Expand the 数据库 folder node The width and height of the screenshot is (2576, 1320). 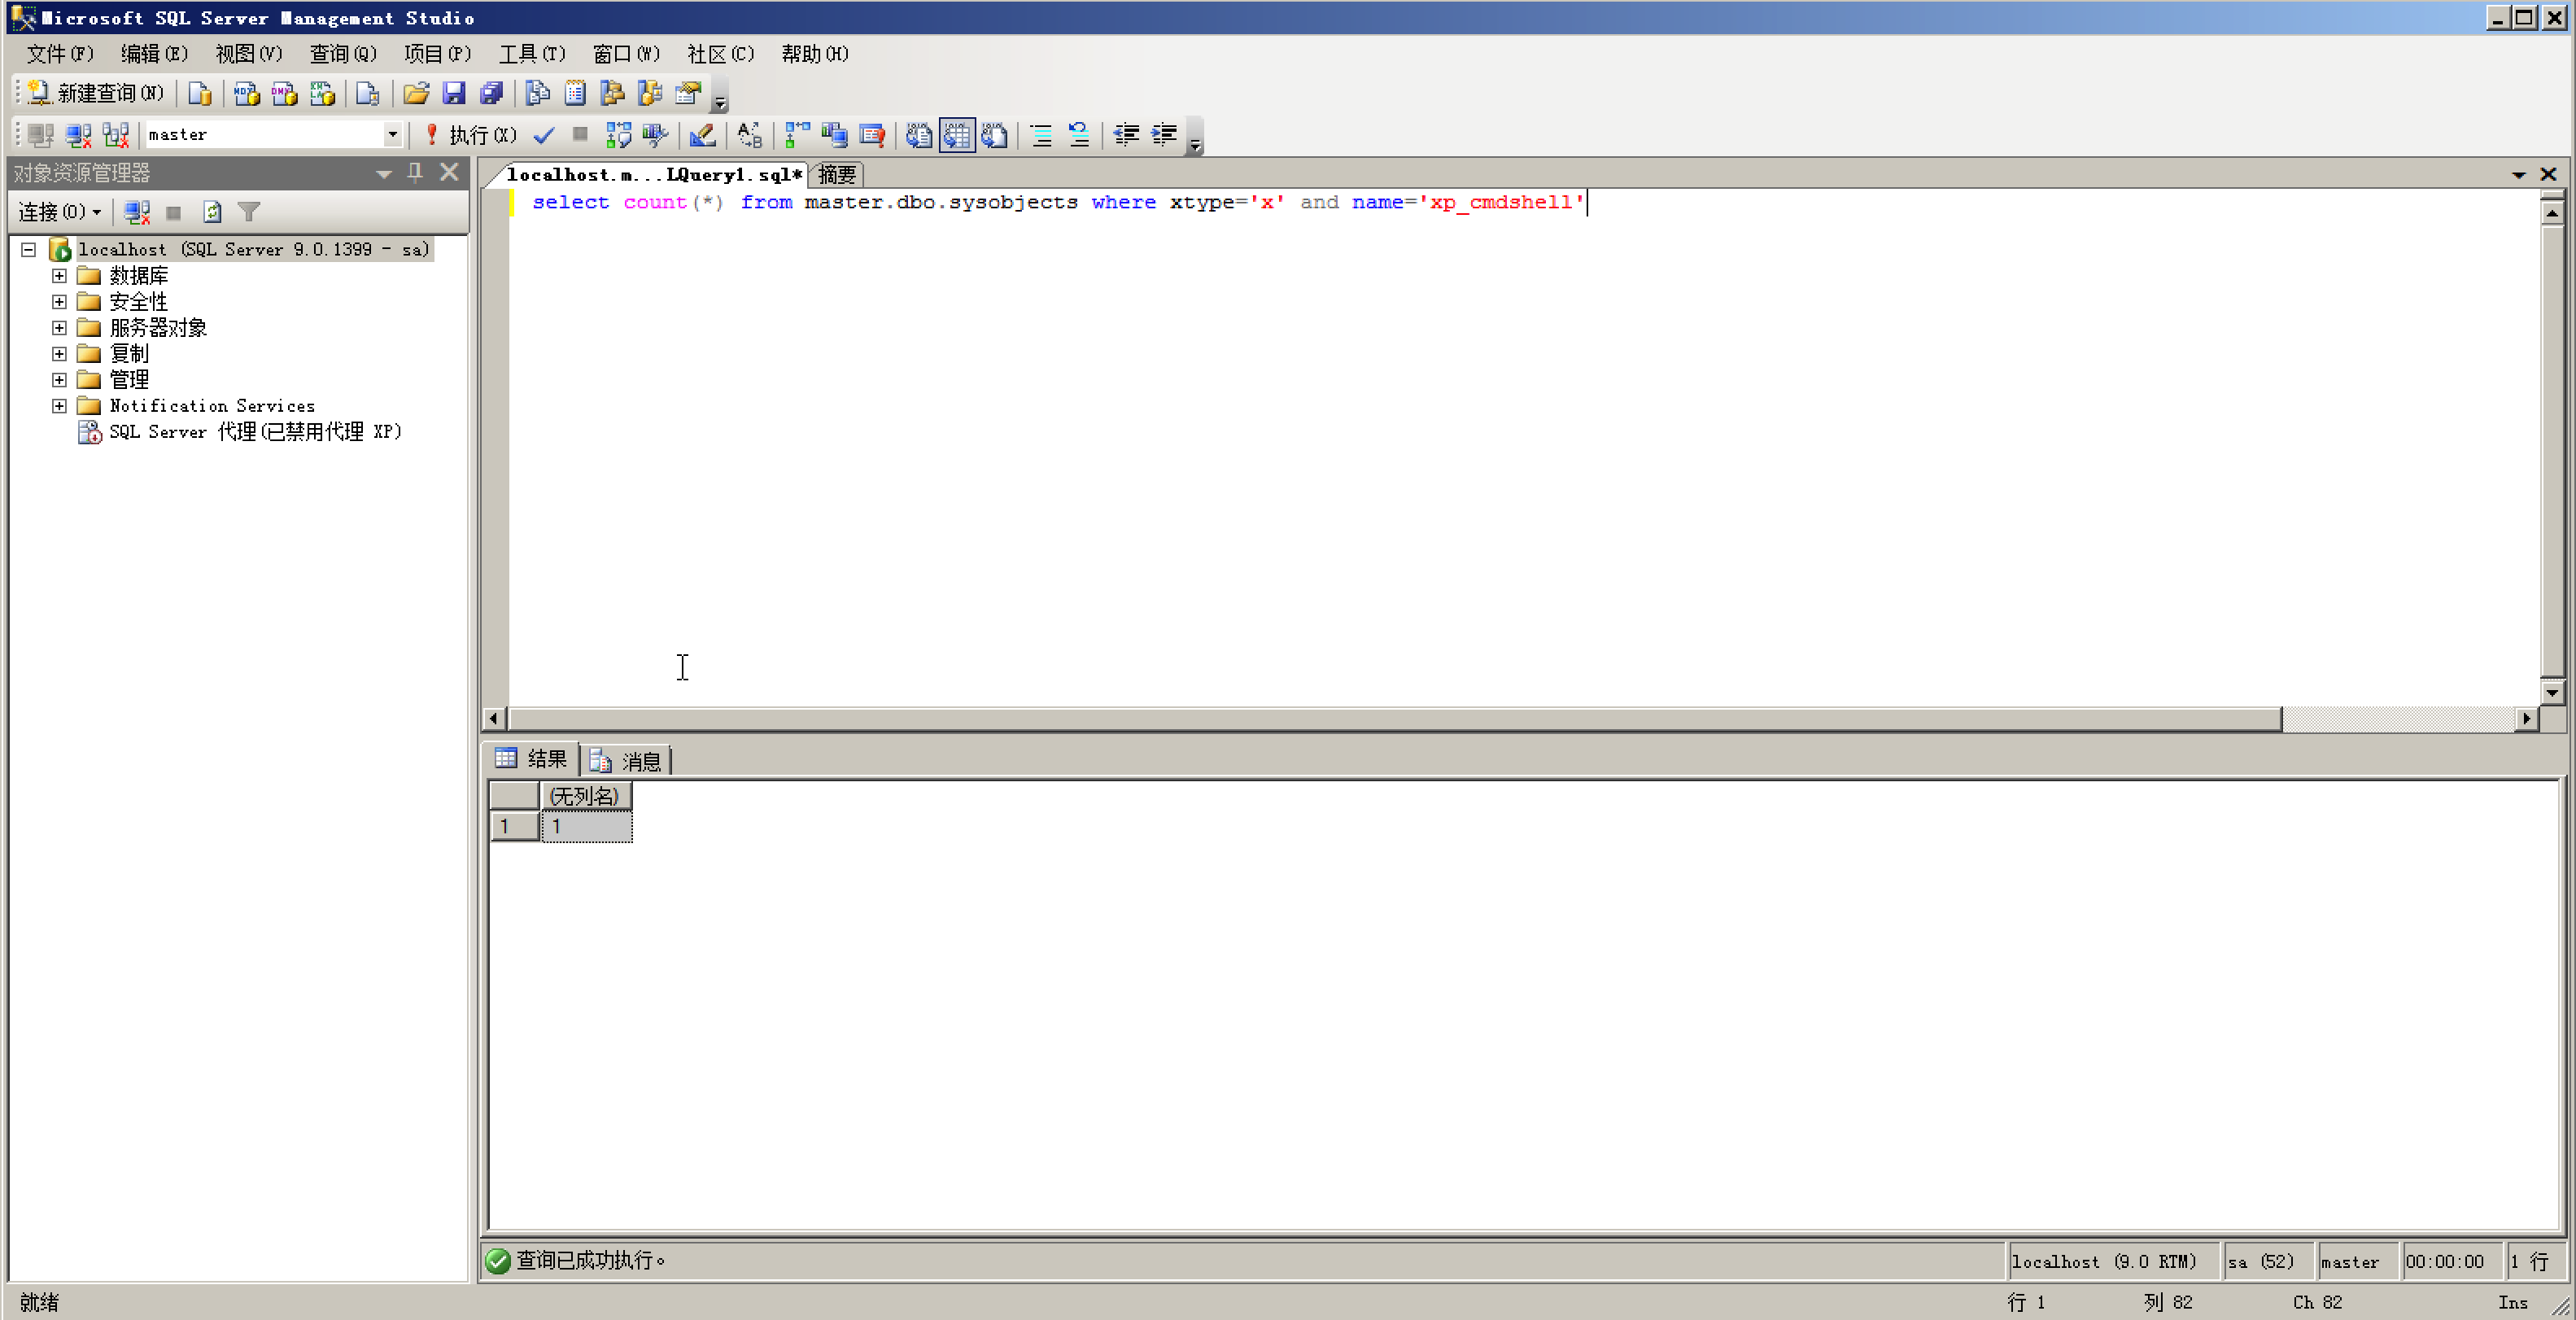pos(60,276)
